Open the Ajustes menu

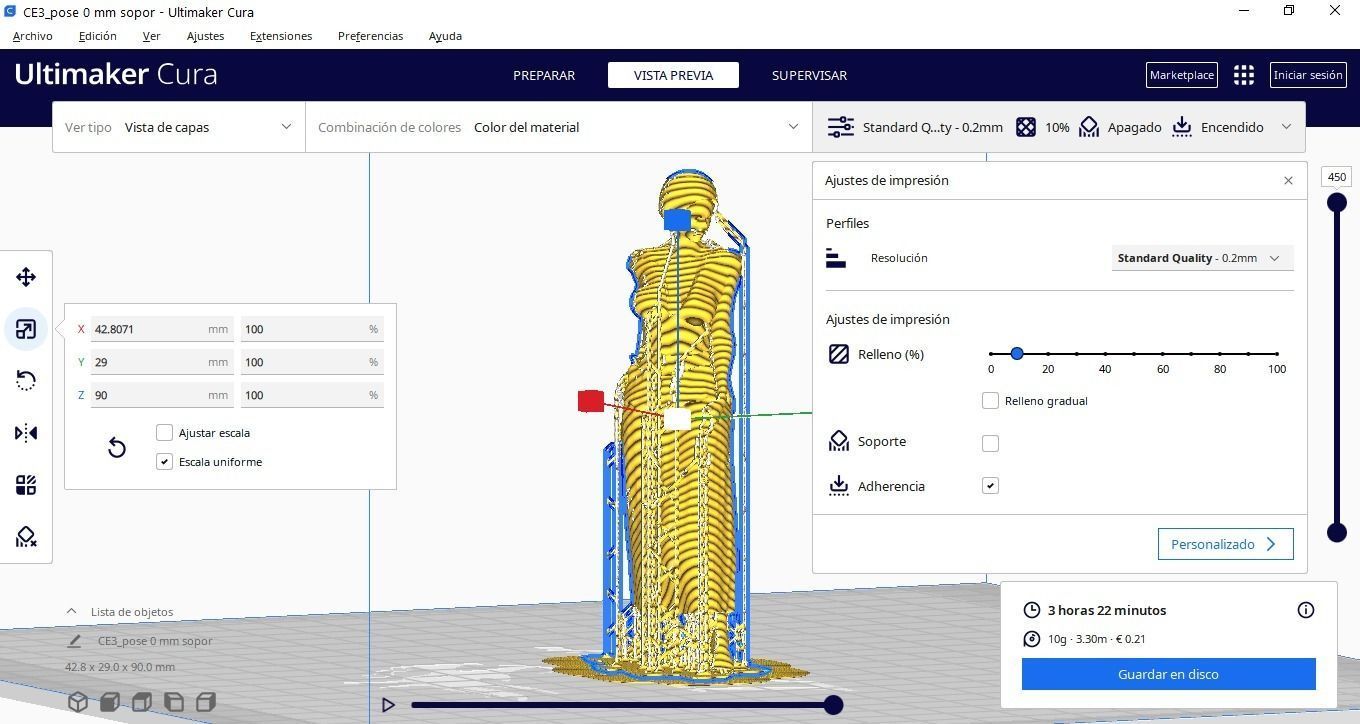[206, 36]
